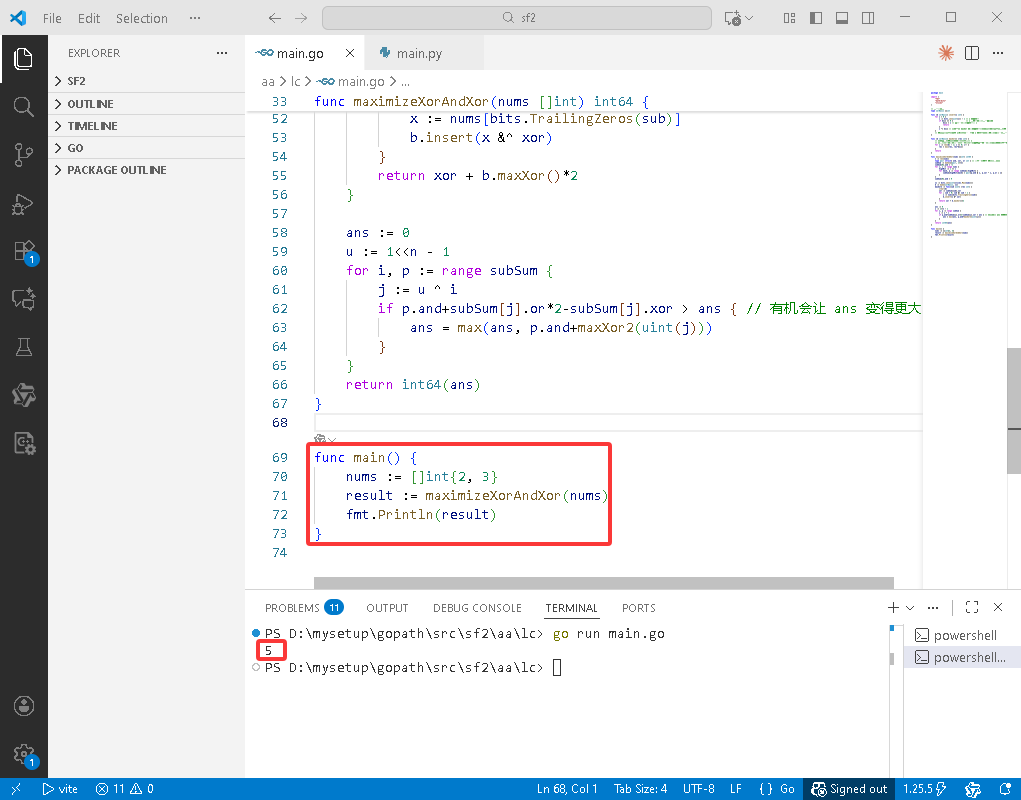Switch to the main.py tab

pos(419,53)
